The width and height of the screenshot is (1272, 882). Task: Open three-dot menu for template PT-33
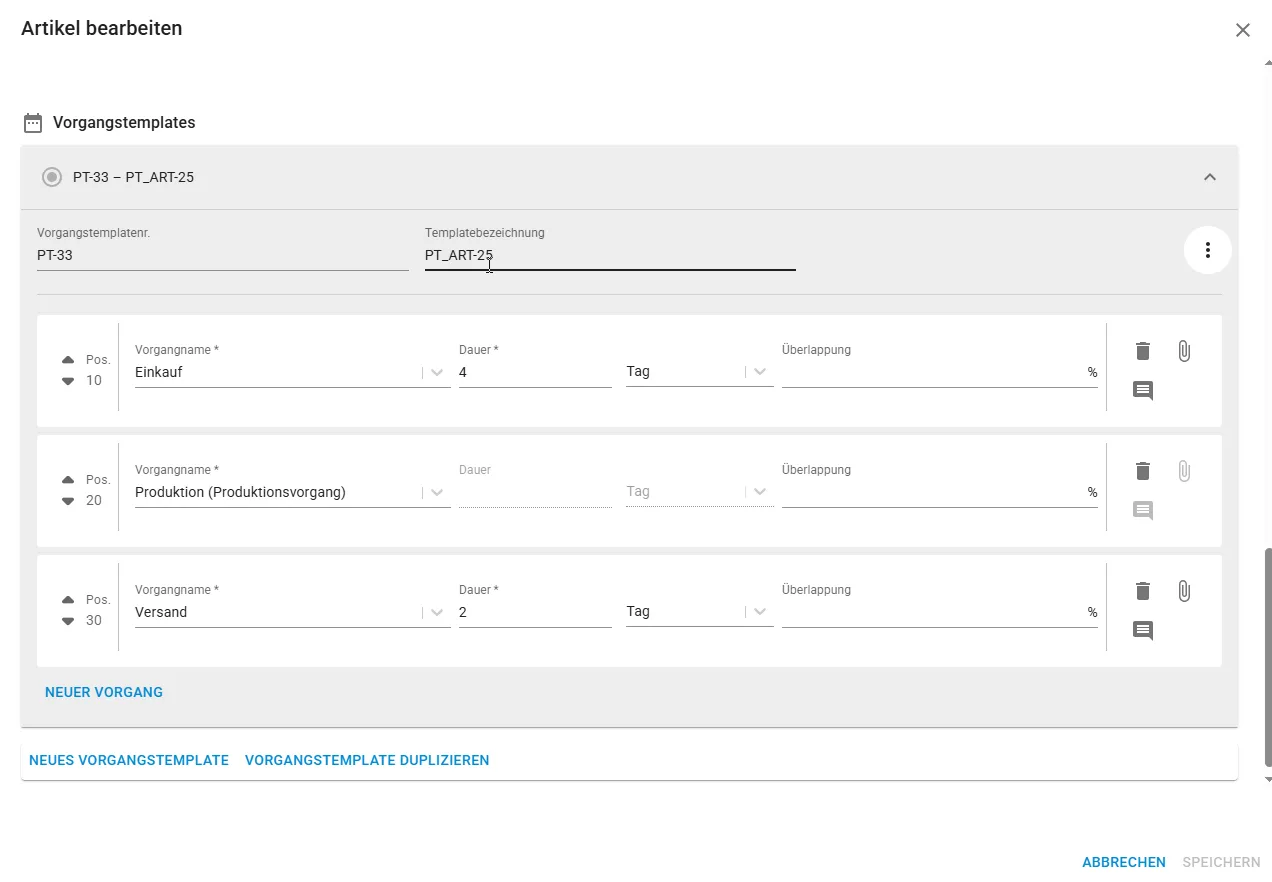click(1208, 250)
